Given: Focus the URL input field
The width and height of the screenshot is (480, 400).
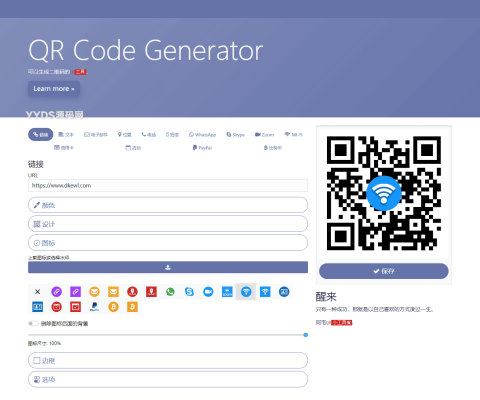Looking at the screenshot, I should point(168,185).
